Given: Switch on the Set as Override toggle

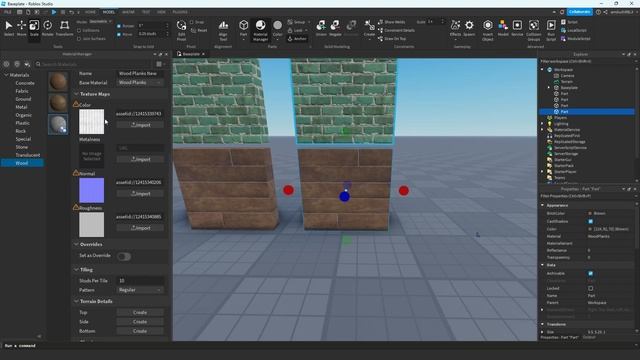Looking at the screenshot, I should [x=124, y=256].
